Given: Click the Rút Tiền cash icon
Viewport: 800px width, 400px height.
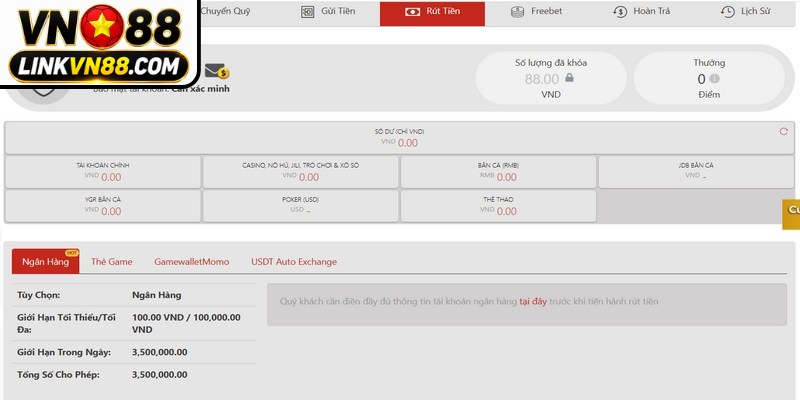Looking at the screenshot, I should tap(412, 12).
